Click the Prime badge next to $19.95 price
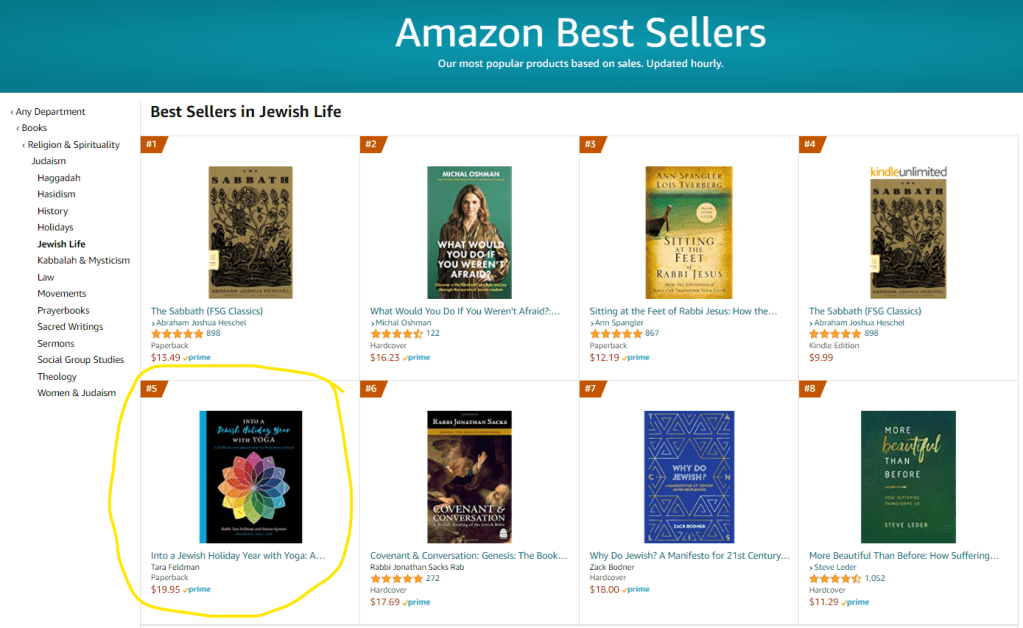Screen dimensions: 1023x628 197,589
